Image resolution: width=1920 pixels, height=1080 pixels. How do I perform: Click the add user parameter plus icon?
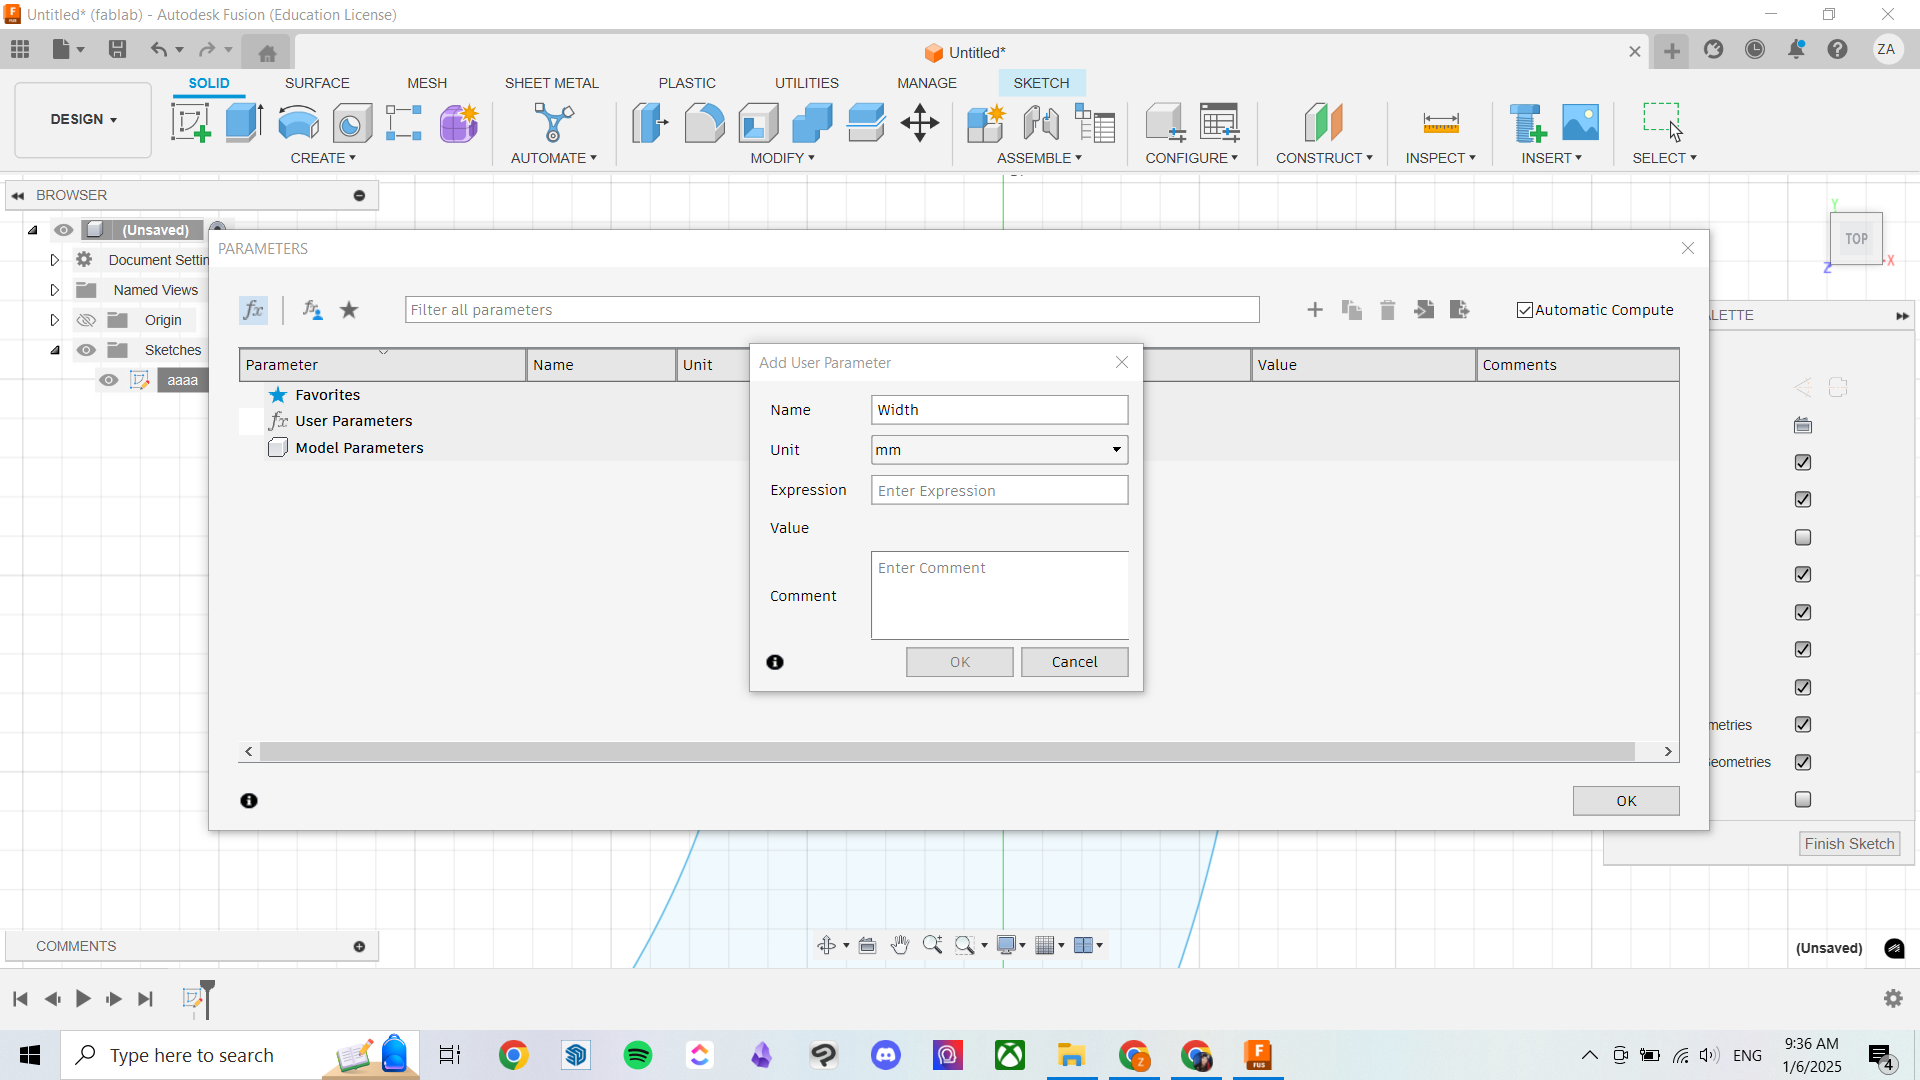tap(1315, 310)
